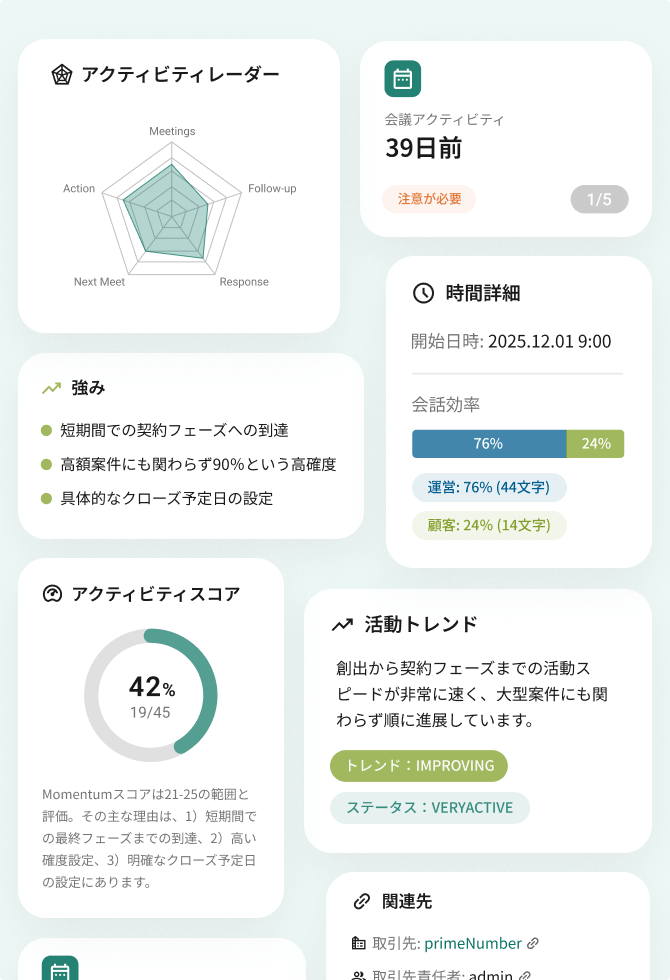The width and height of the screenshot is (670, 980).
Task: Click the 顧客: 24% (14文字) chip
Action: point(488,526)
